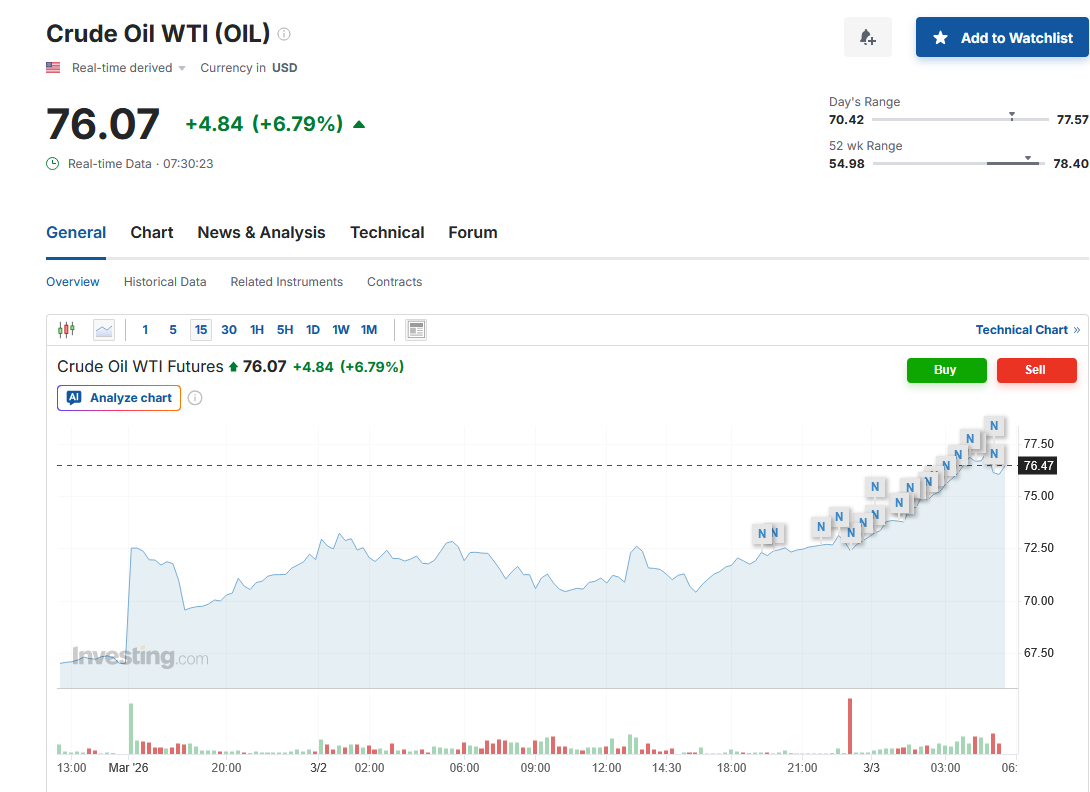Click the USD currency label
Image resolution: width=1090 pixels, height=792 pixels.
284,67
